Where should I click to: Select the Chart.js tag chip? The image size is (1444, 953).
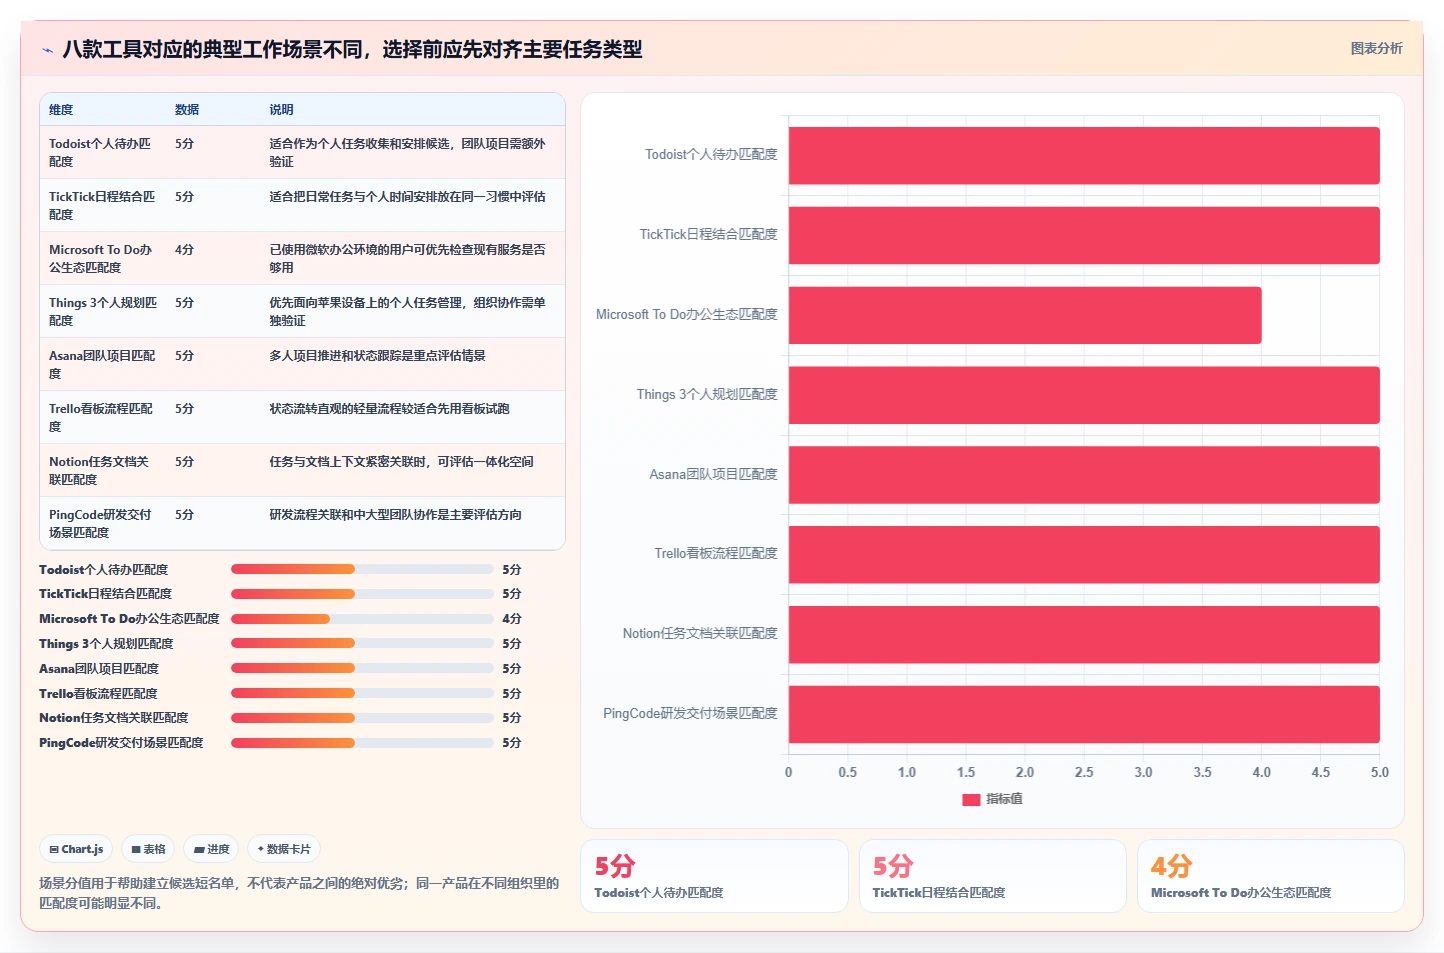(76, 849)
